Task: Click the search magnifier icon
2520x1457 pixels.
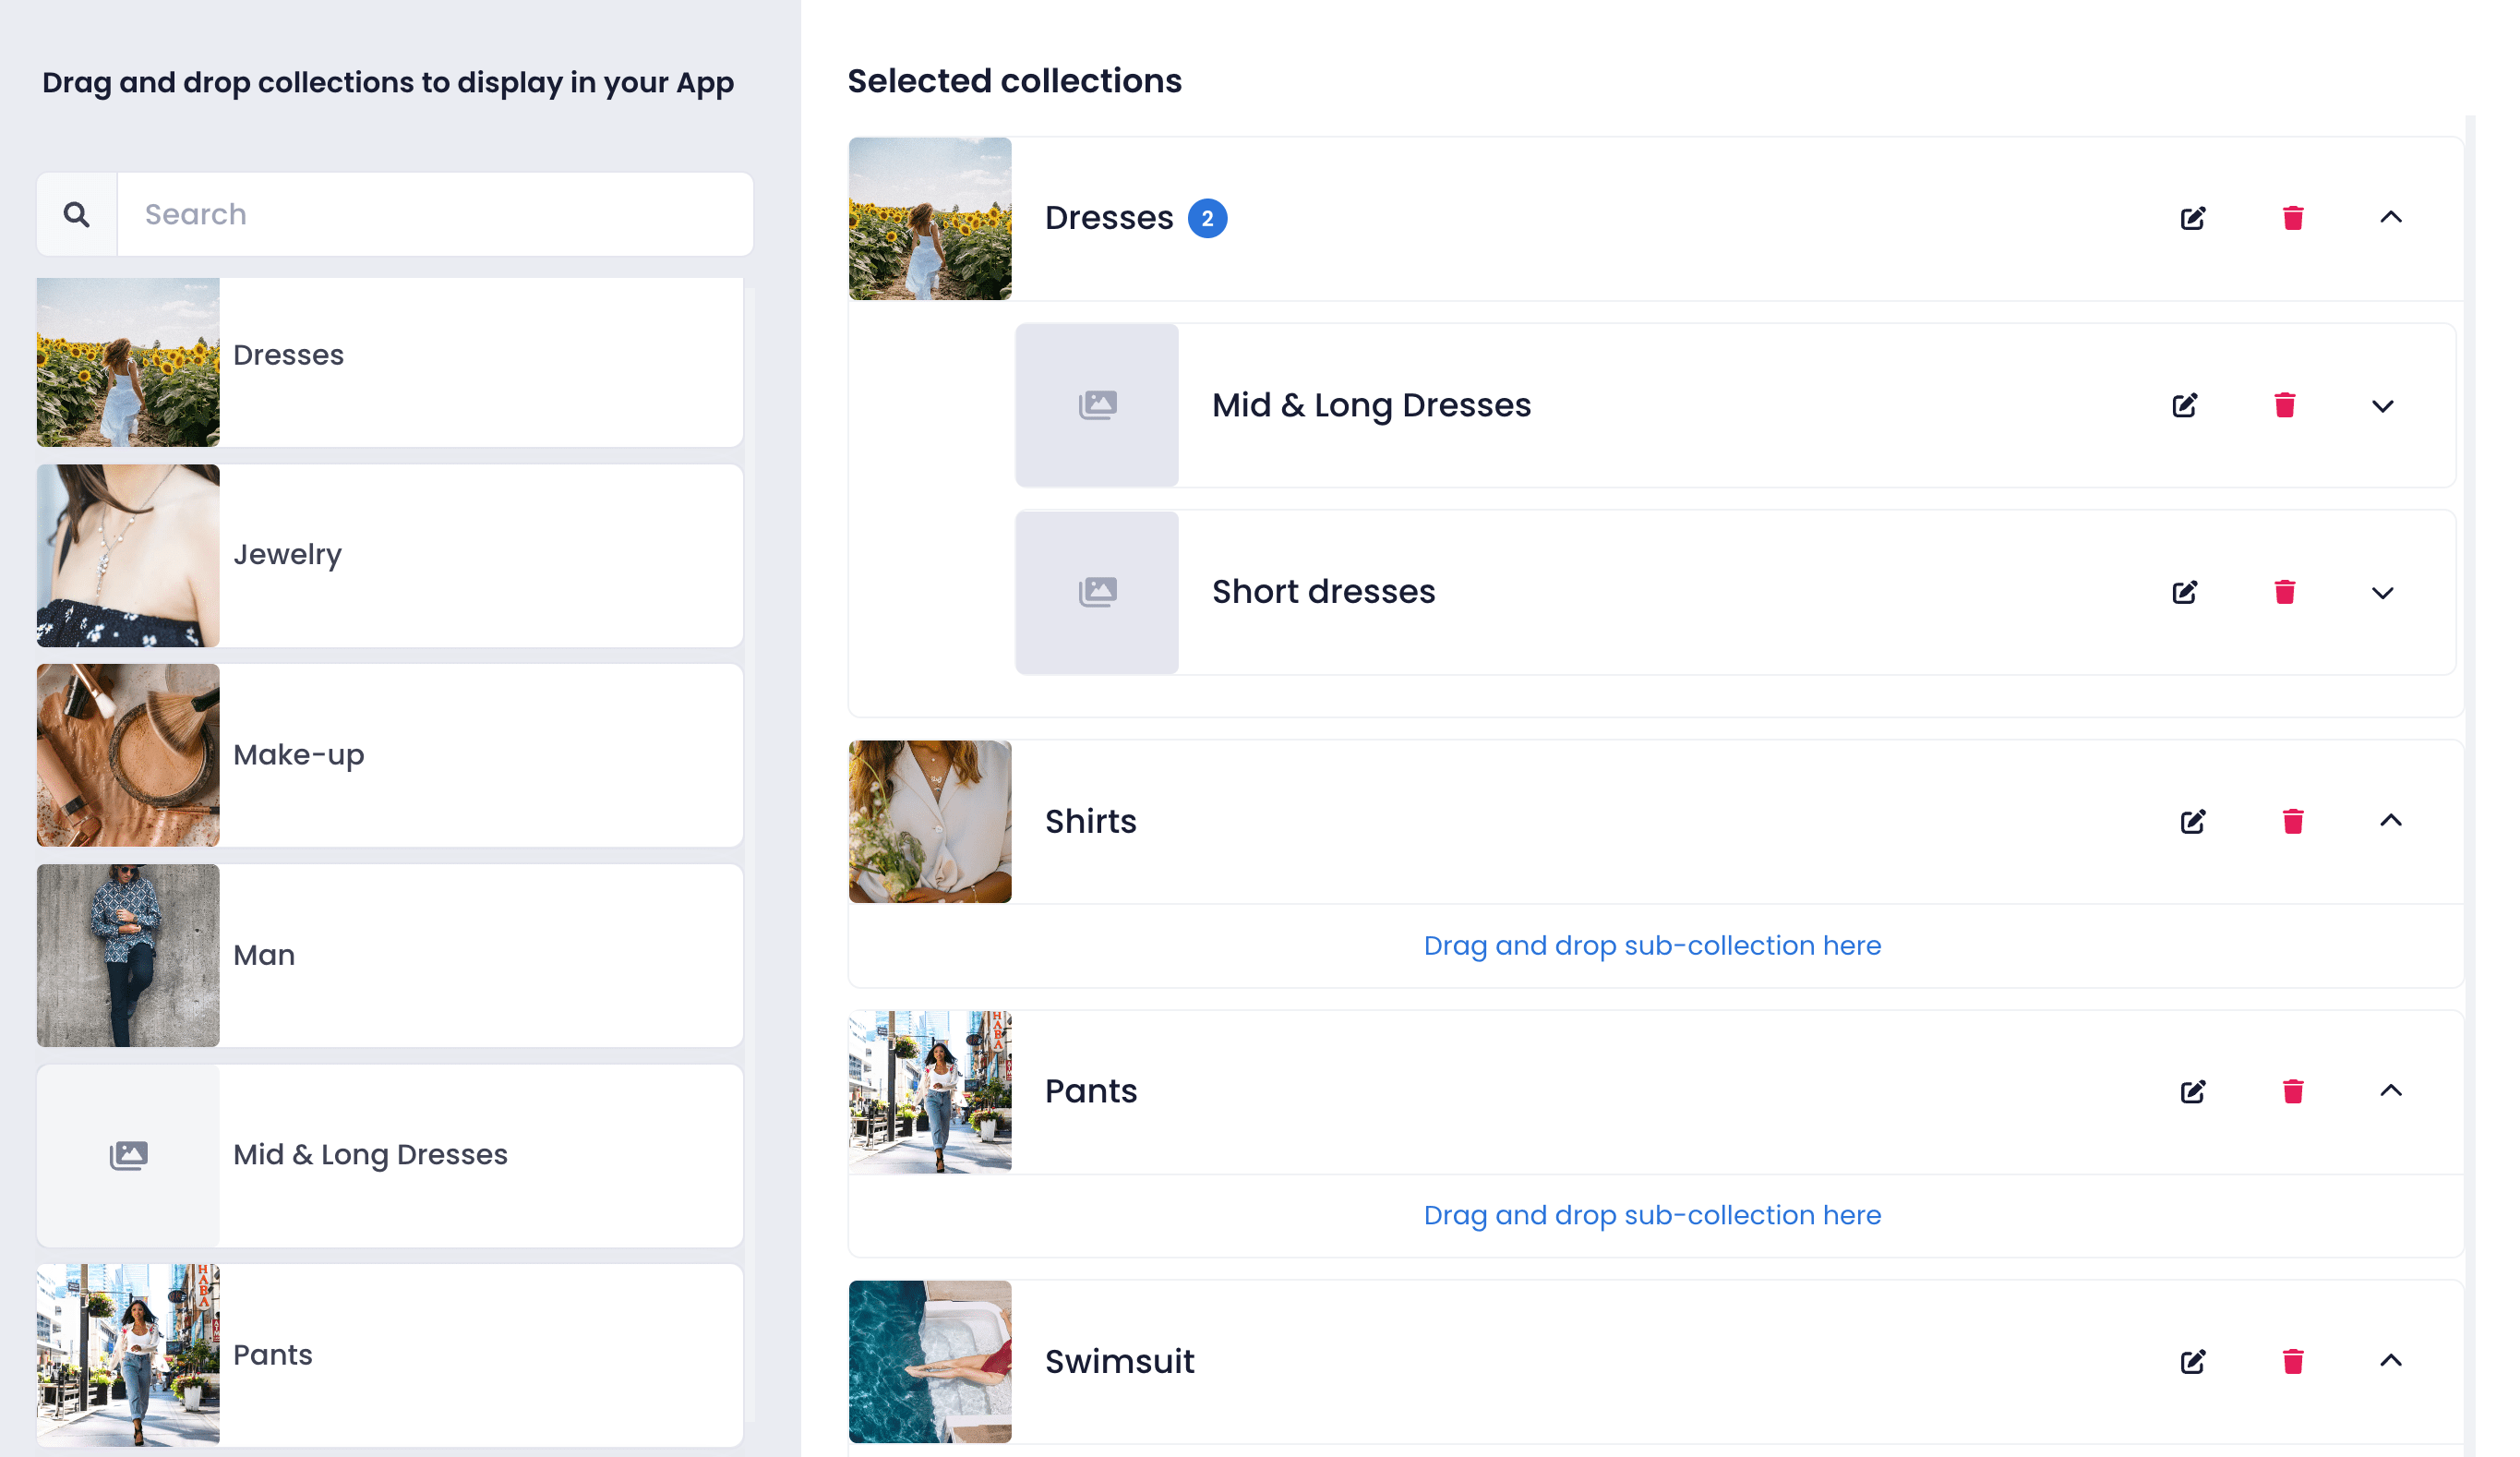Action: pos(76,214)
